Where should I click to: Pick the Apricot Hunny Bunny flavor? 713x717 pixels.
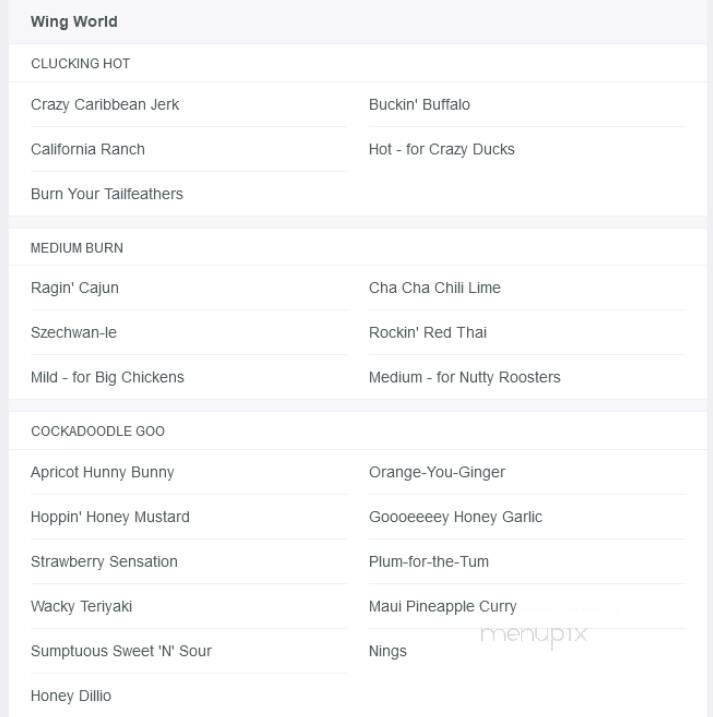pyautogui.click(x=102, y=472)
